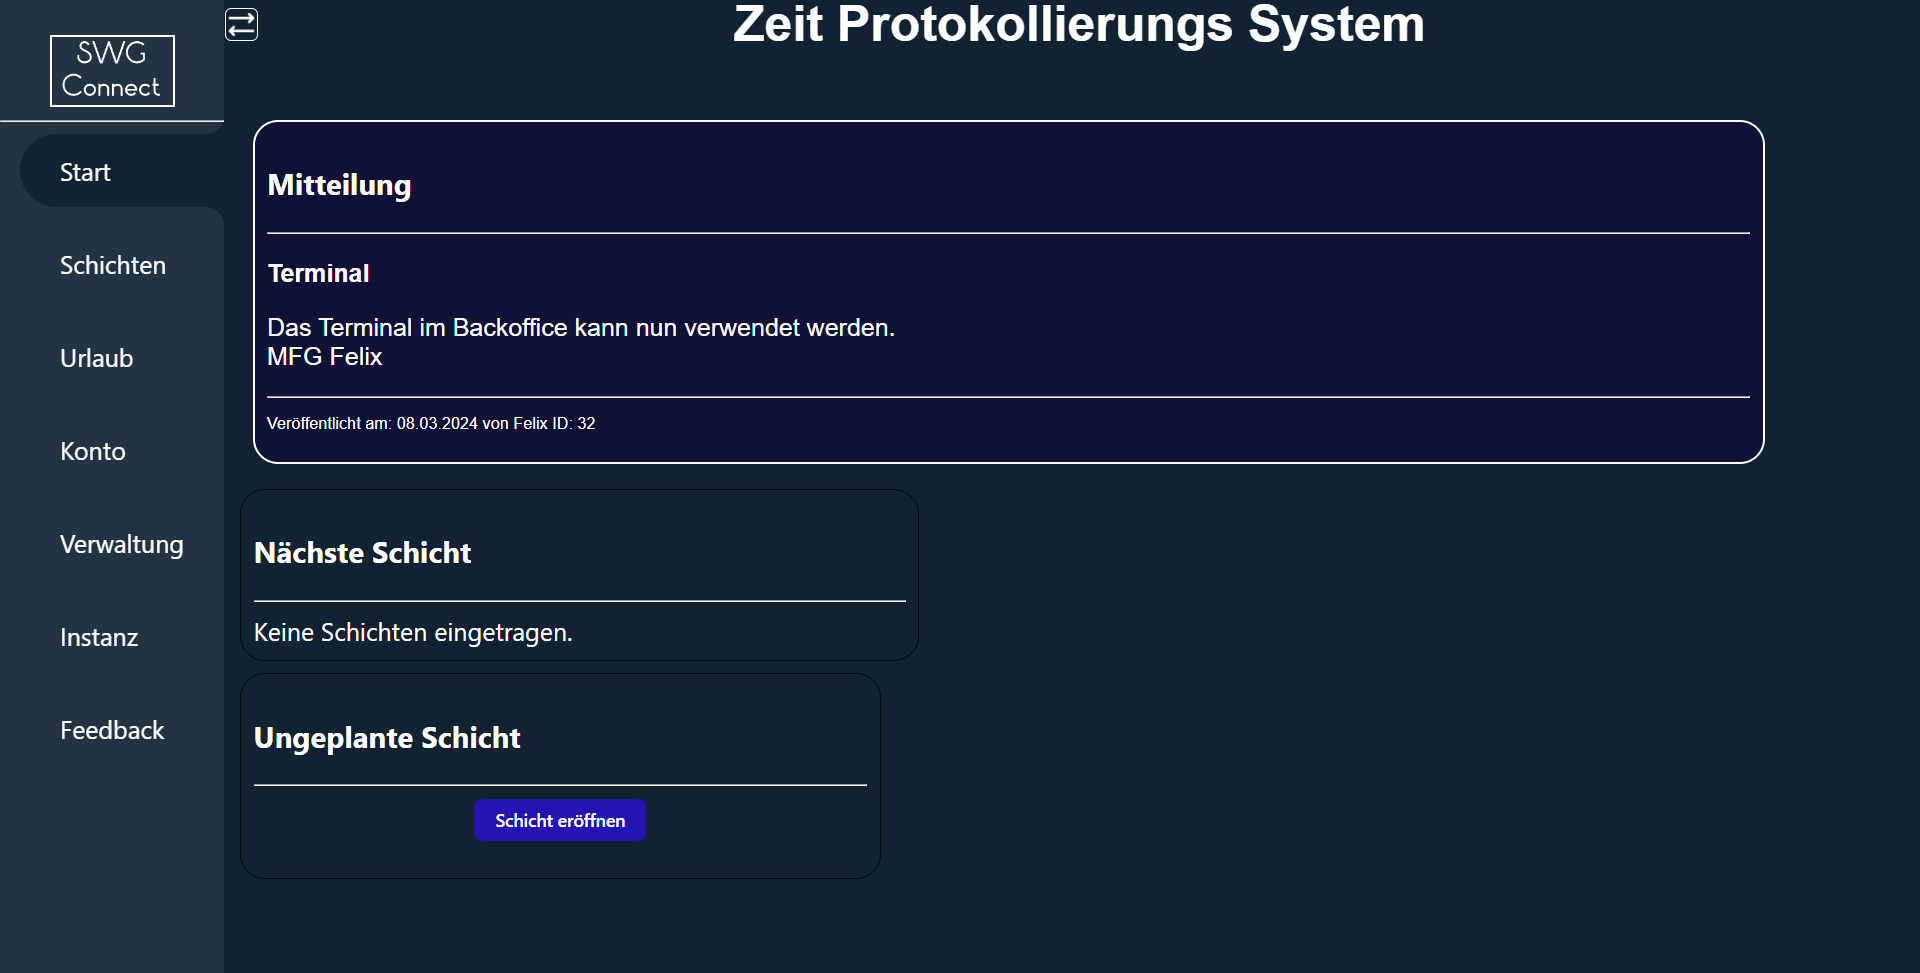Click the publish date 08.03.2024
1920x973 pixels.
[x=437, y=423]
